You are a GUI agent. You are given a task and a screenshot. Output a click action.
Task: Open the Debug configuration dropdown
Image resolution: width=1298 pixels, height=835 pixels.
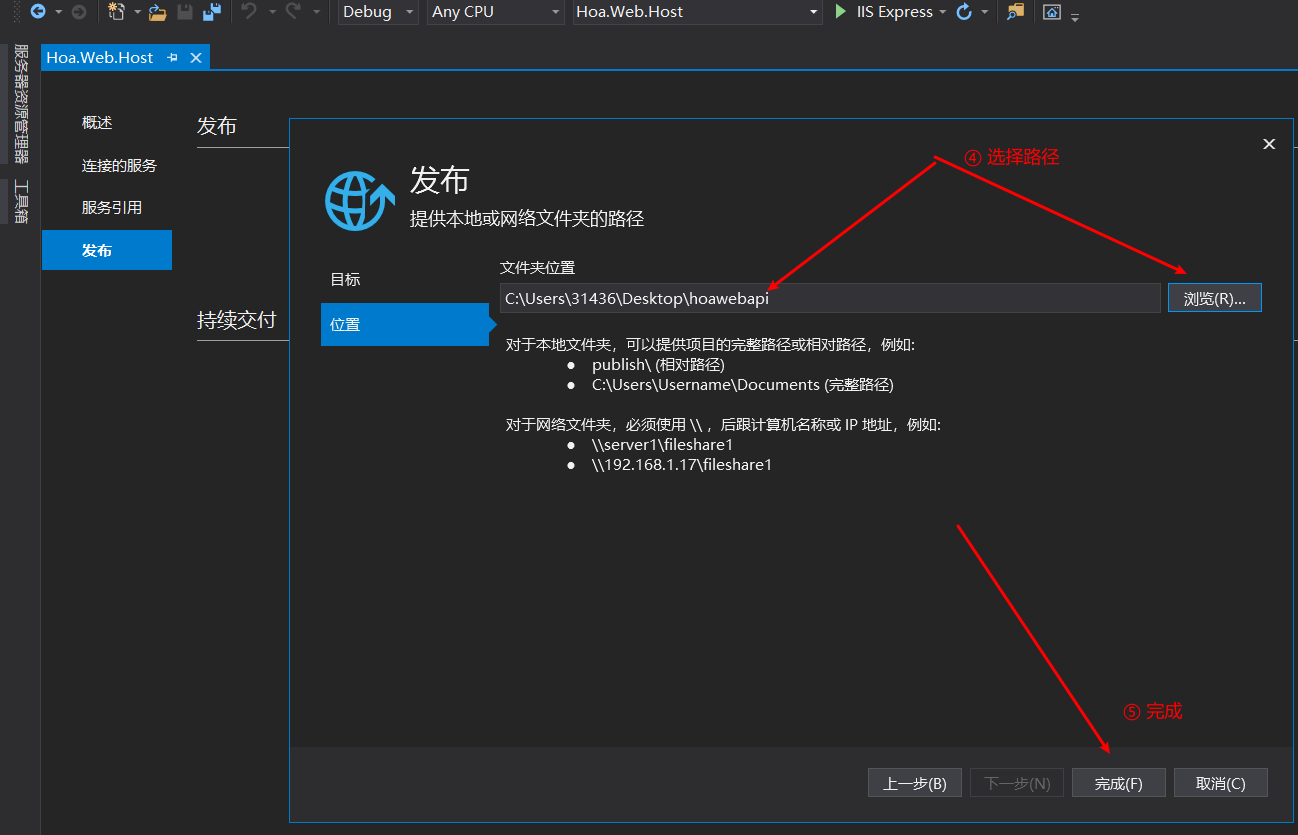pyautogui.click(x=377, y=12)
